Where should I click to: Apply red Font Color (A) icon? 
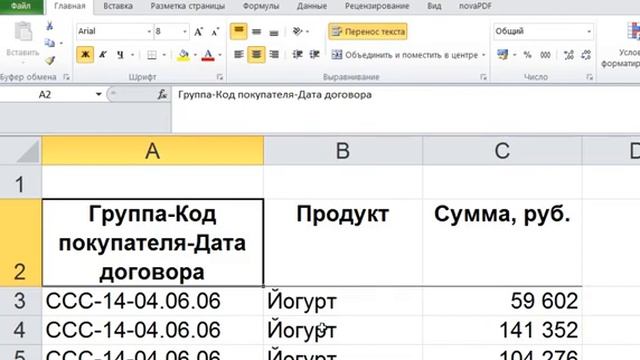[x=208, y=55]
